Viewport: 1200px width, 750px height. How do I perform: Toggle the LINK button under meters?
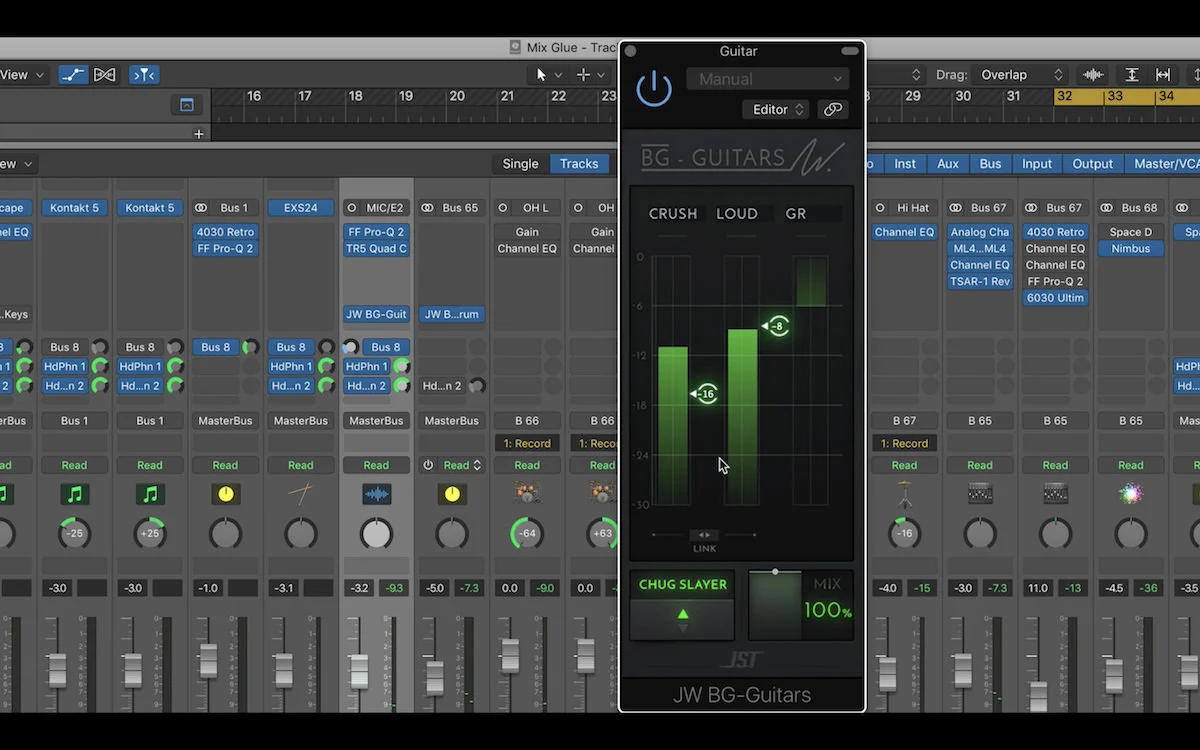coord(704,535)
